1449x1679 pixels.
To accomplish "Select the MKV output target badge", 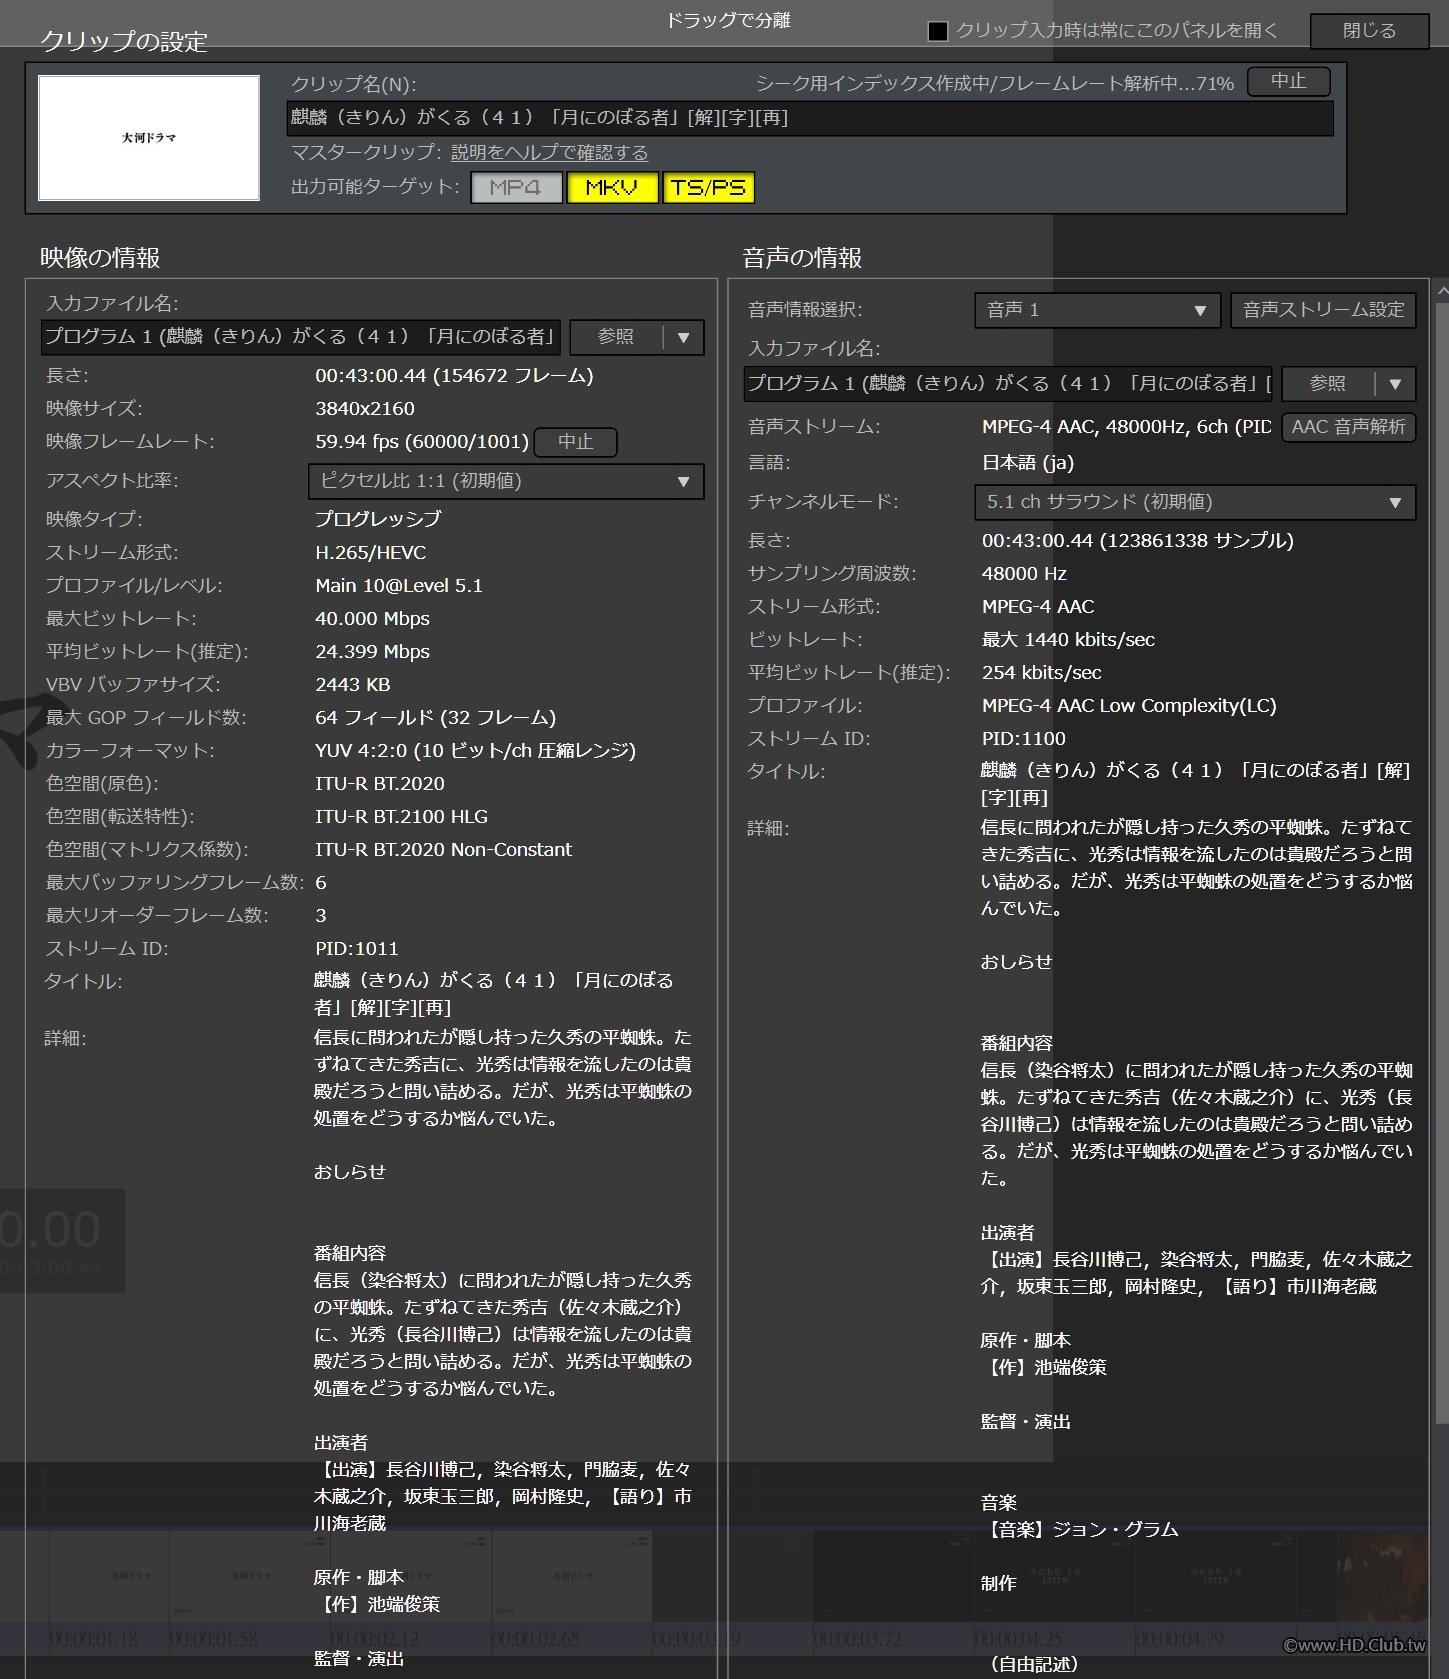I will (x=612, y=187).
